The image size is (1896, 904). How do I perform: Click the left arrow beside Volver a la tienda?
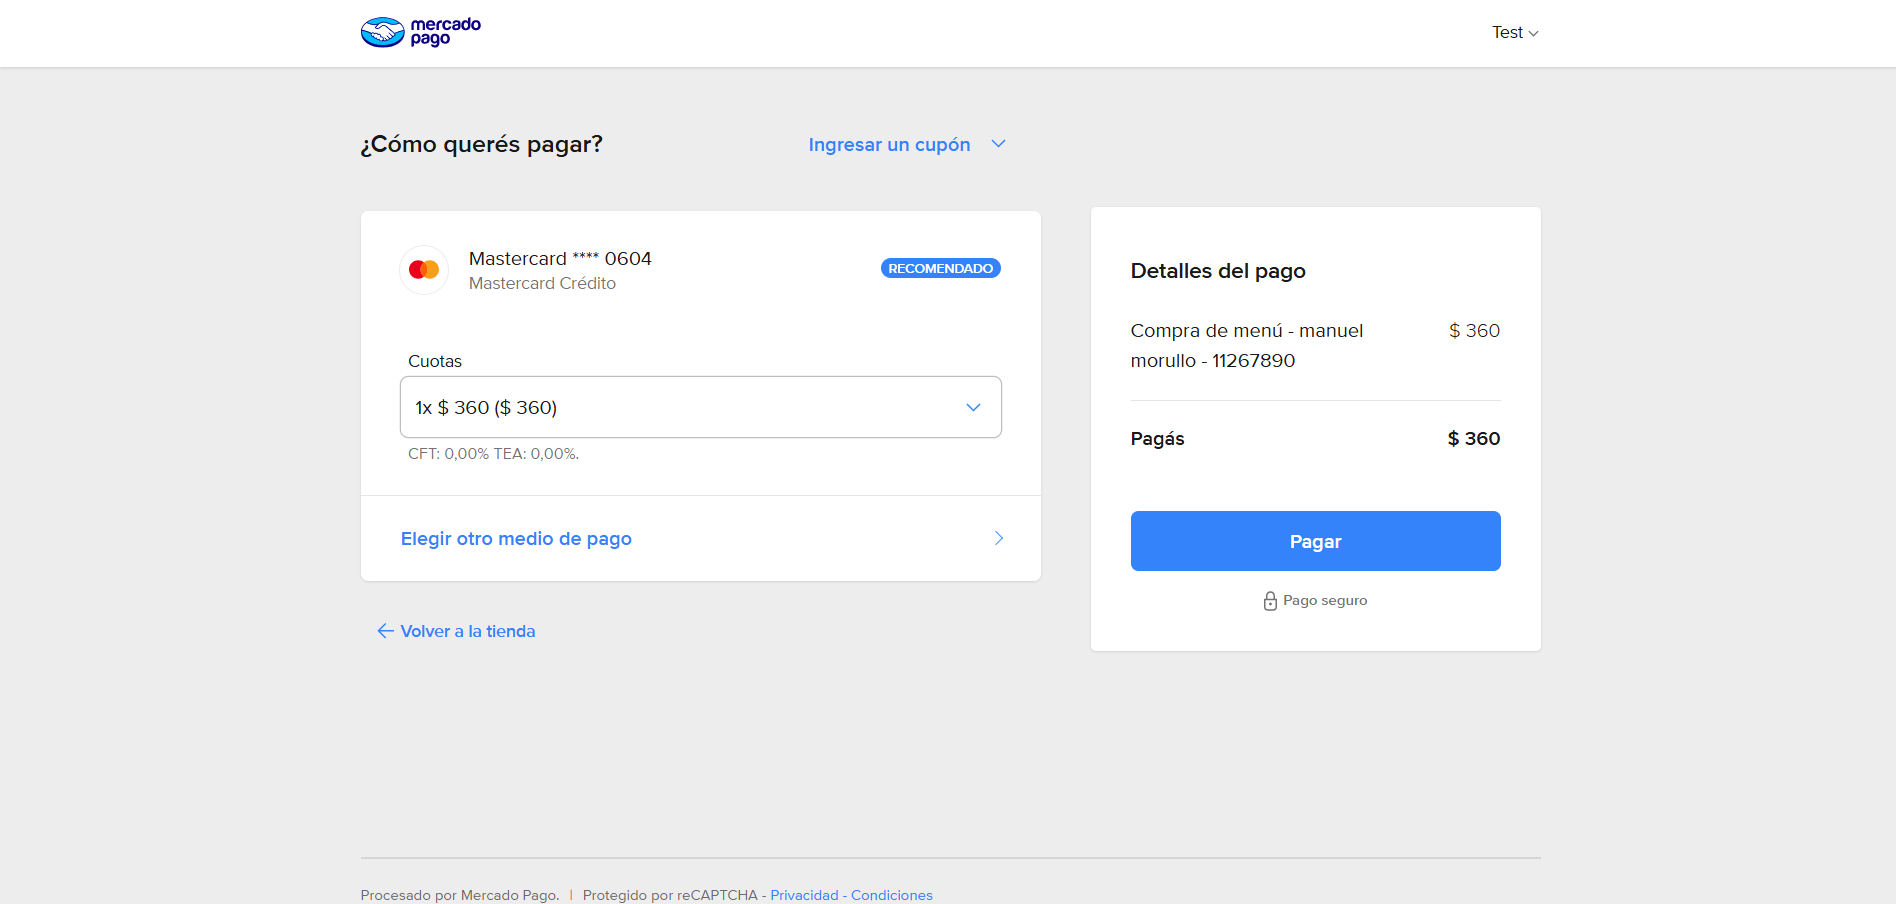(x=385, y=631)
